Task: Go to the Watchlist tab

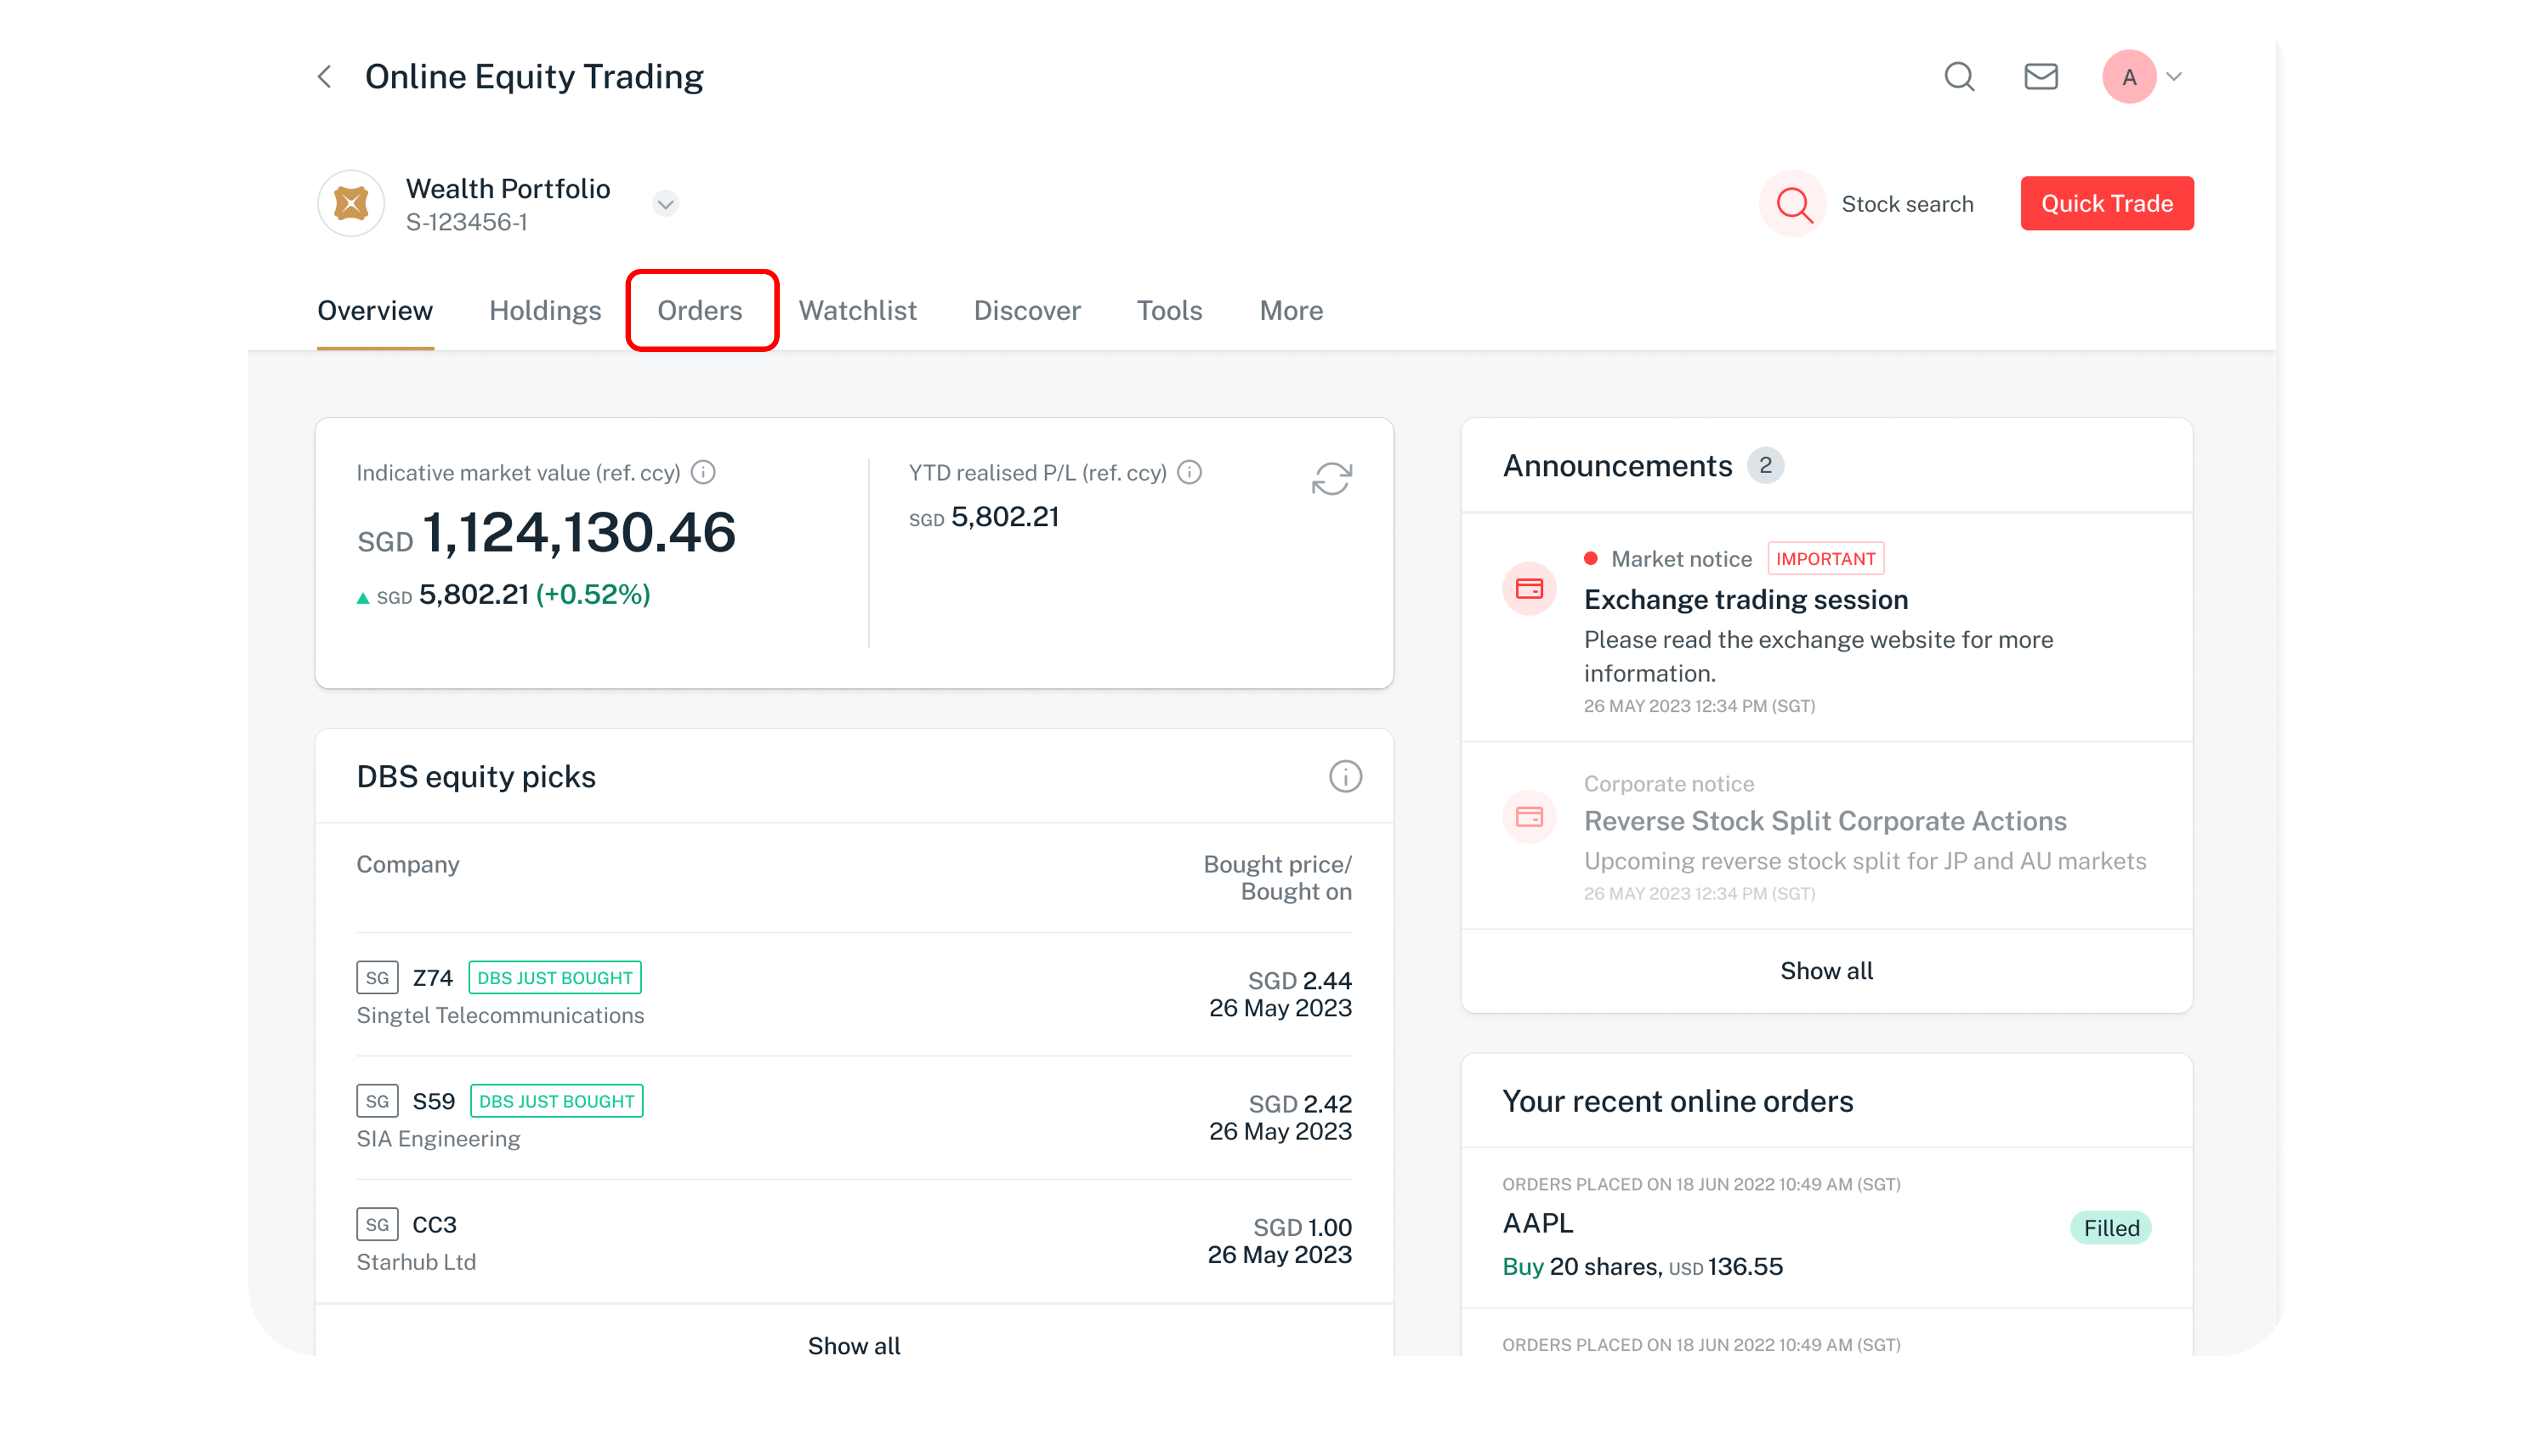Action: (857, 311)
